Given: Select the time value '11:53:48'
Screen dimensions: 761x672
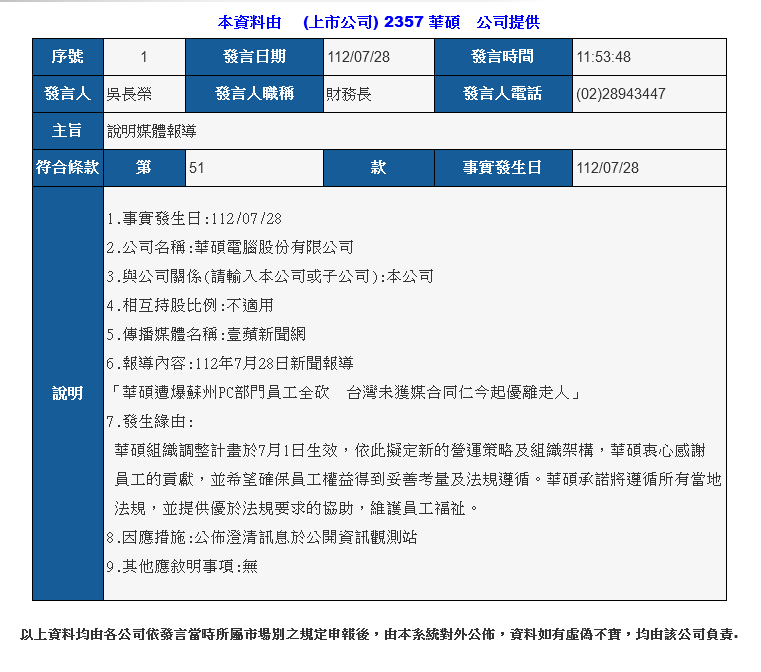Looking at the screenshot, I should point(603,57).
